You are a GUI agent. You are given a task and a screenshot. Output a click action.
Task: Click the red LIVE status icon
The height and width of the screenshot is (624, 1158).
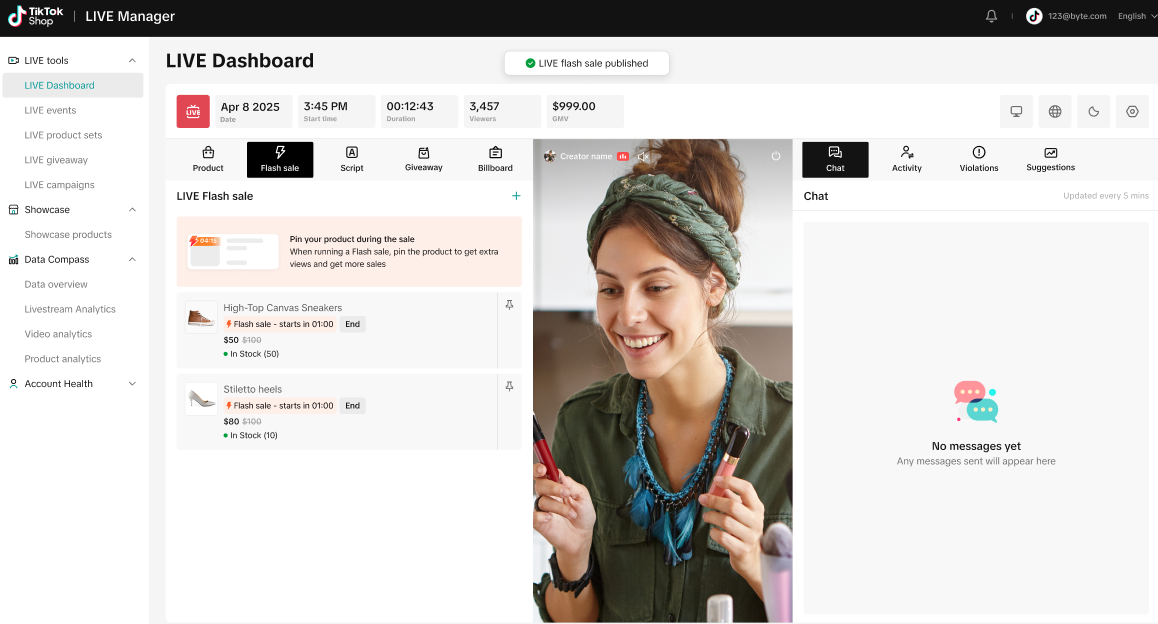[193, 112]
